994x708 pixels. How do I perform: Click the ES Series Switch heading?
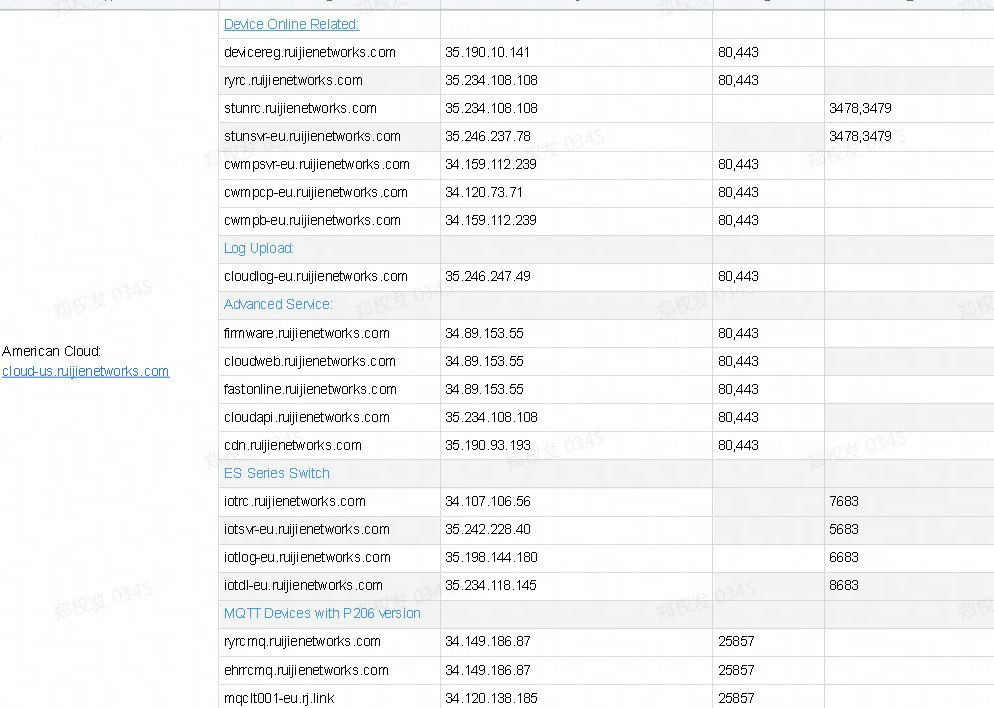click(x=276, y=473)
